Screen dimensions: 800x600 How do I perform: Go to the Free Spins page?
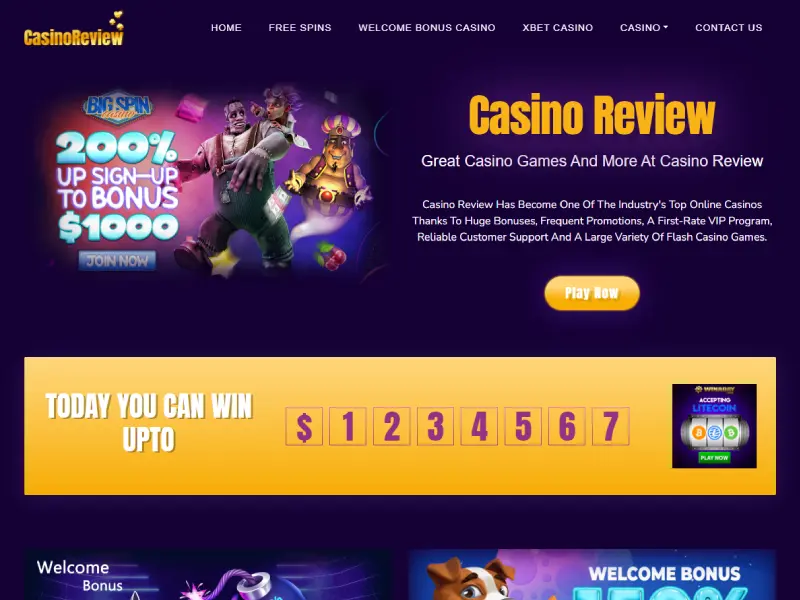point(300,28)
